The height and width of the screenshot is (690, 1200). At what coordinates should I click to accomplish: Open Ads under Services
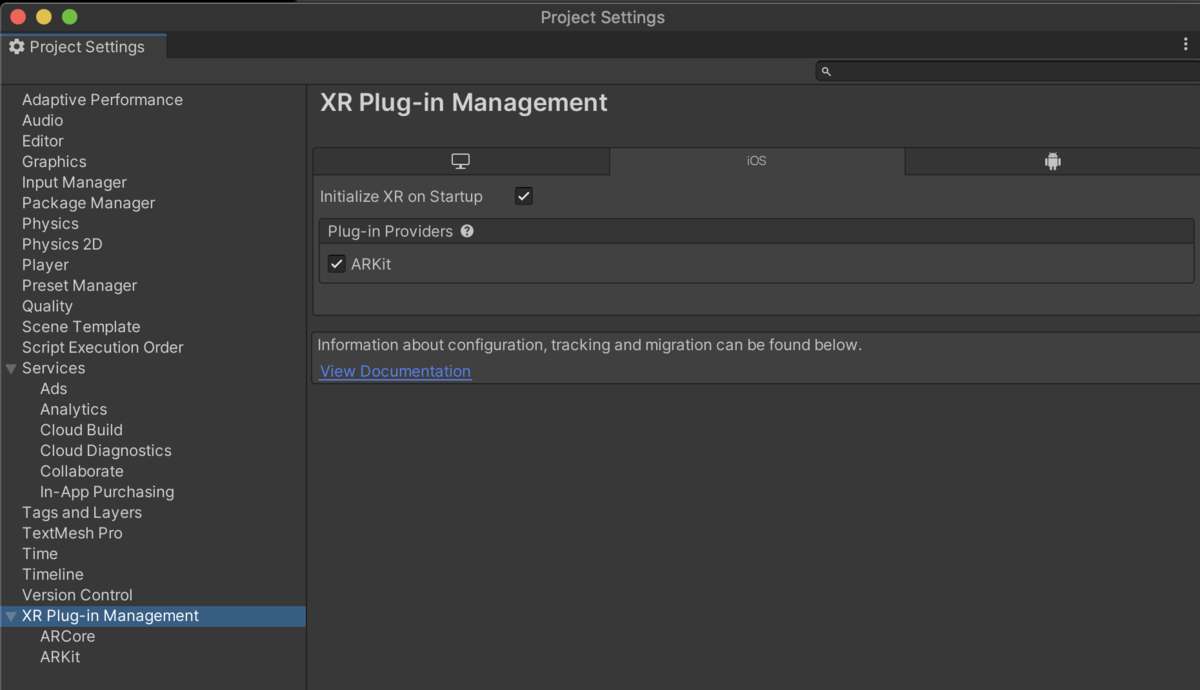(x=54, y=389)
